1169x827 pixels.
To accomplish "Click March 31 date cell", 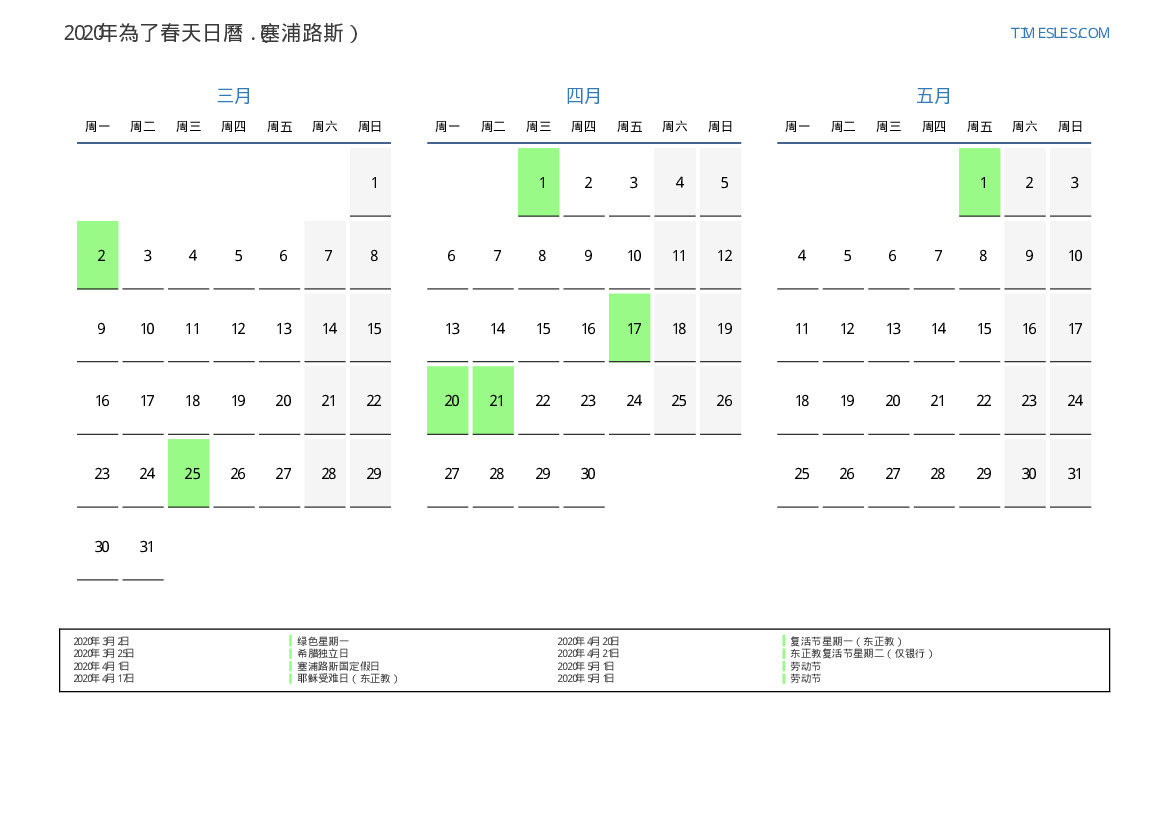I will tap(143, 546).
